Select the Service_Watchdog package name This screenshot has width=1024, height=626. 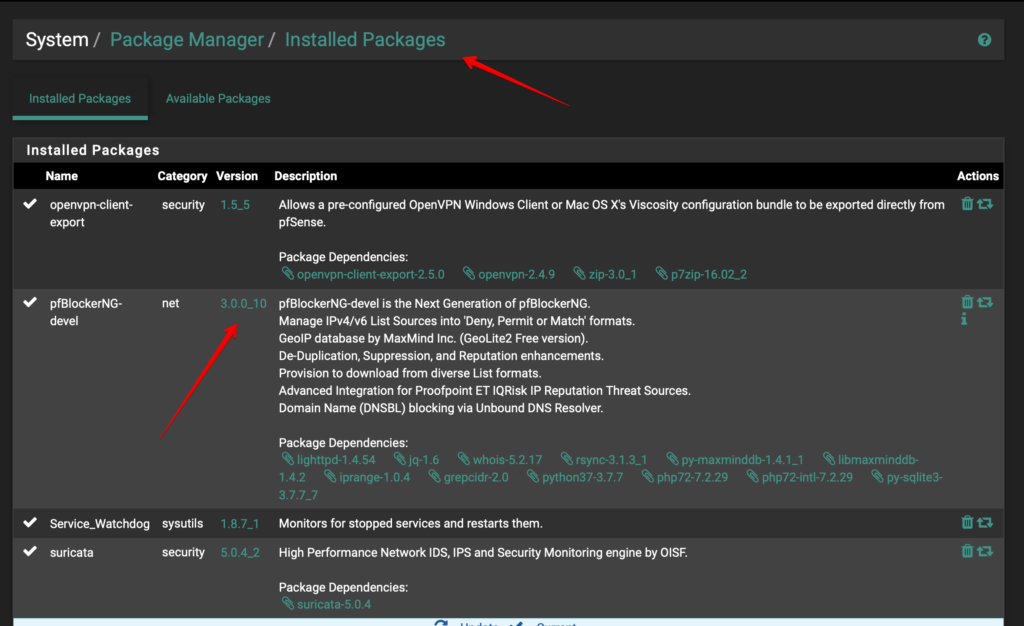(x=99, y=524)
